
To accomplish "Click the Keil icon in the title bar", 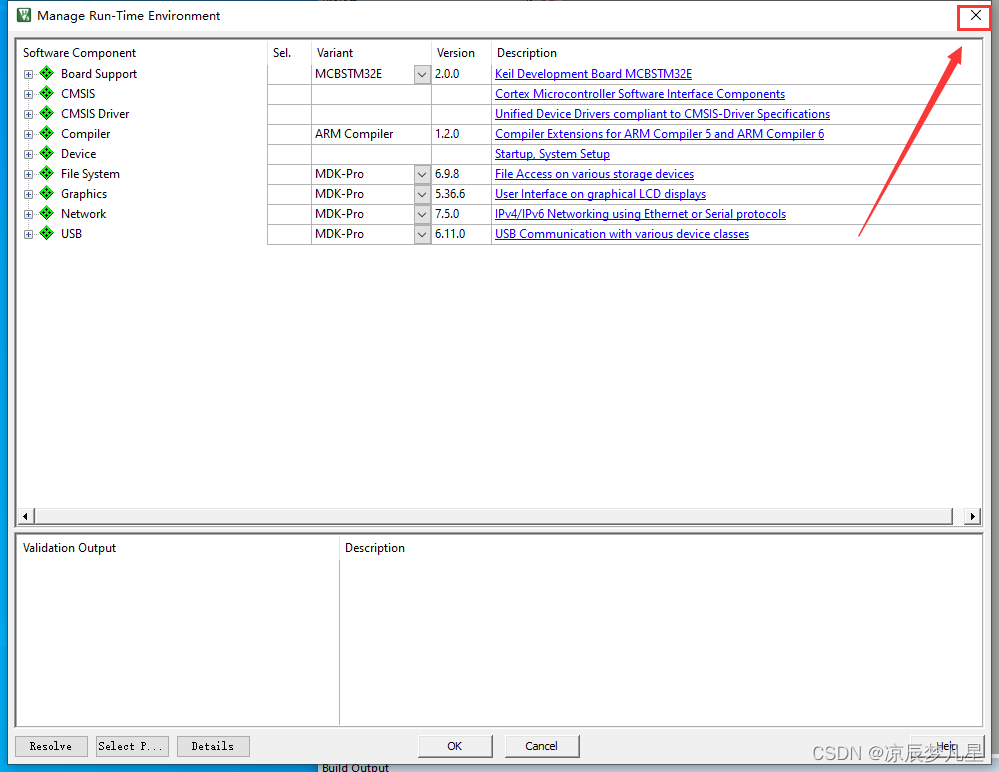I will click(24, 15).
